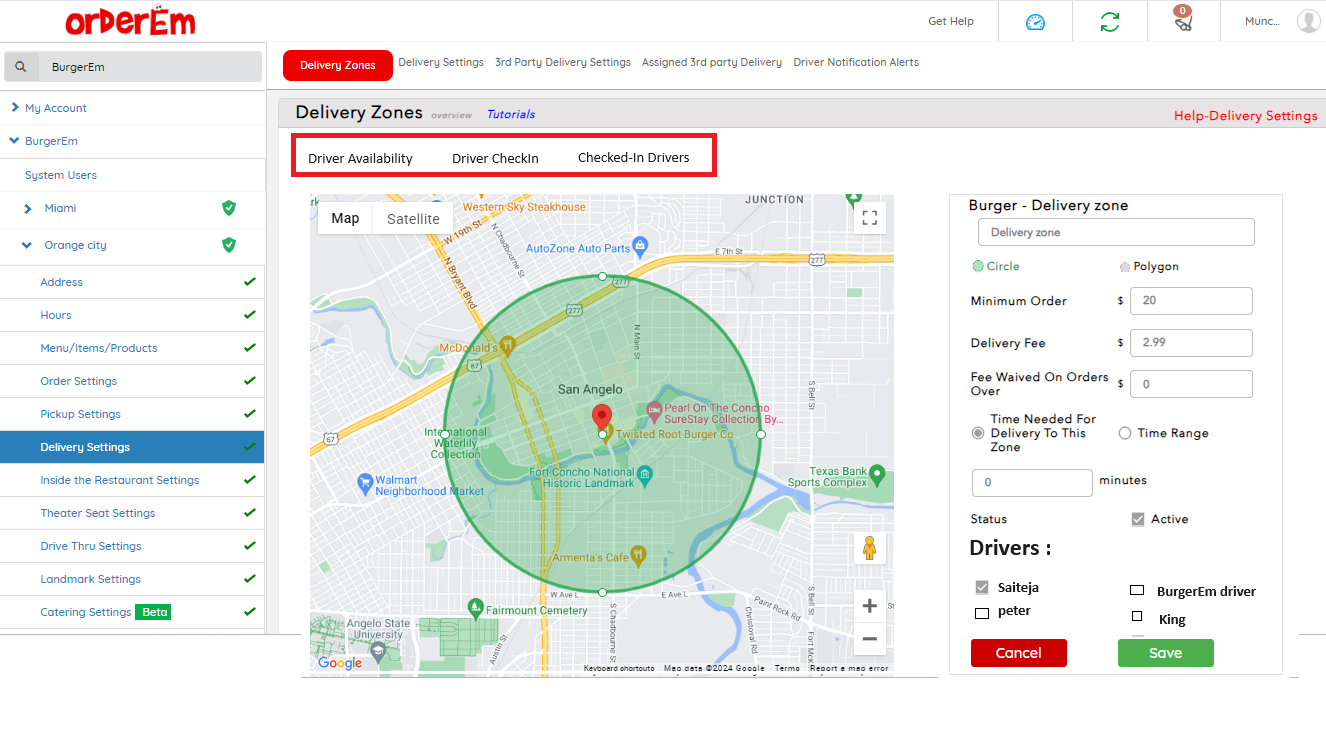Zoom out on the map
Screen dimensions: 1326x744
click(x=869, y=638)
